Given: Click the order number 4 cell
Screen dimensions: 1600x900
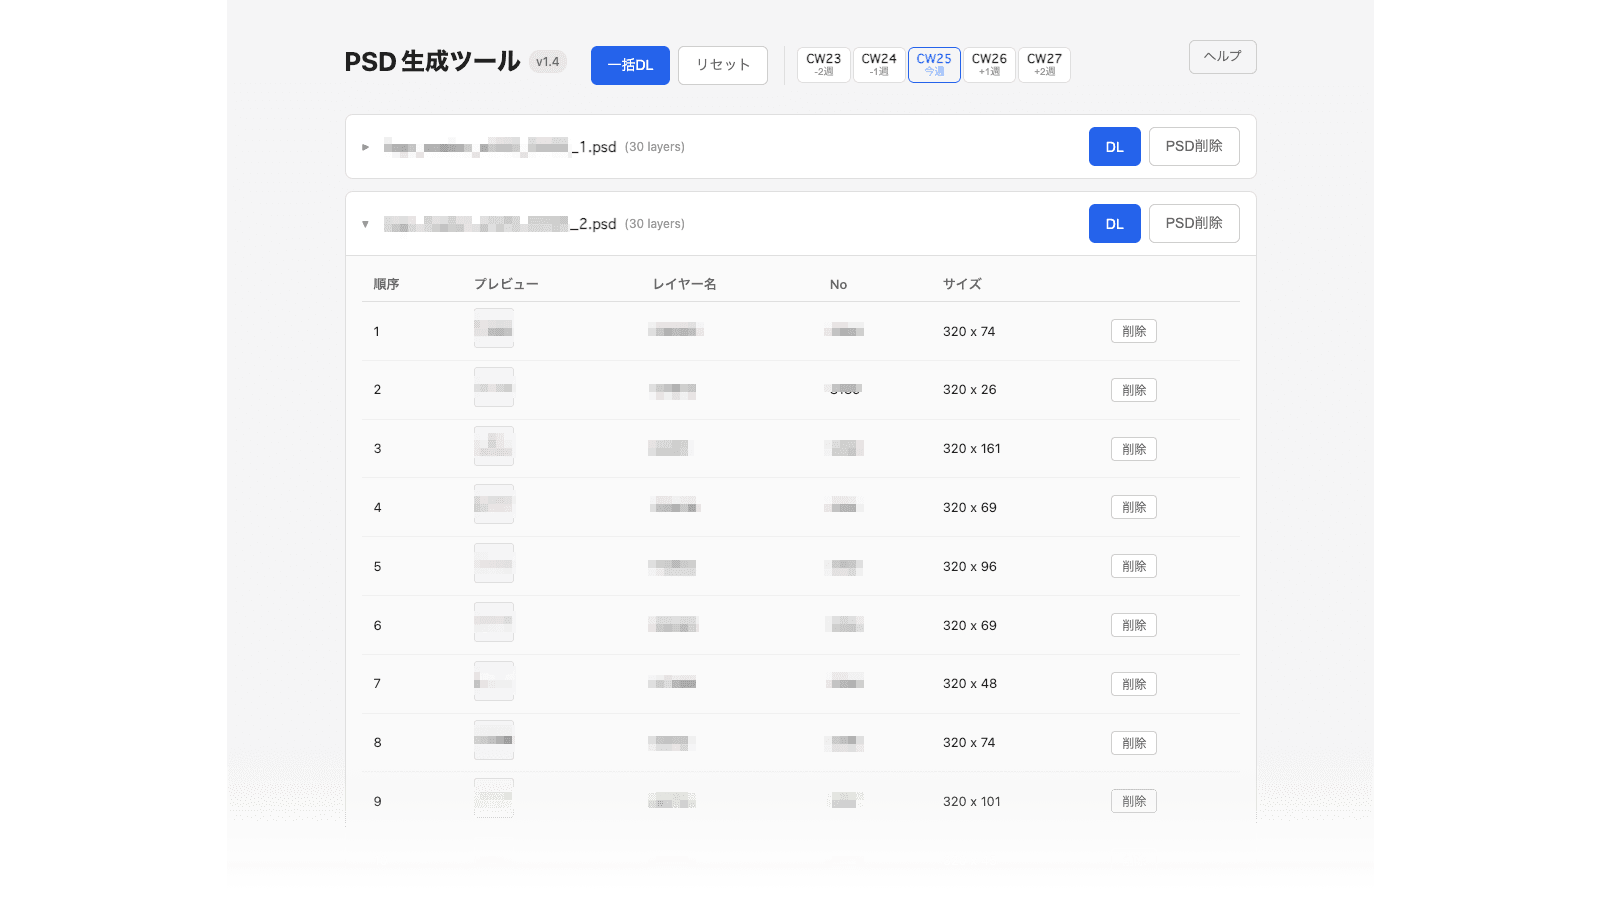Looking at the screenshot, I should [x=377, y=507].
